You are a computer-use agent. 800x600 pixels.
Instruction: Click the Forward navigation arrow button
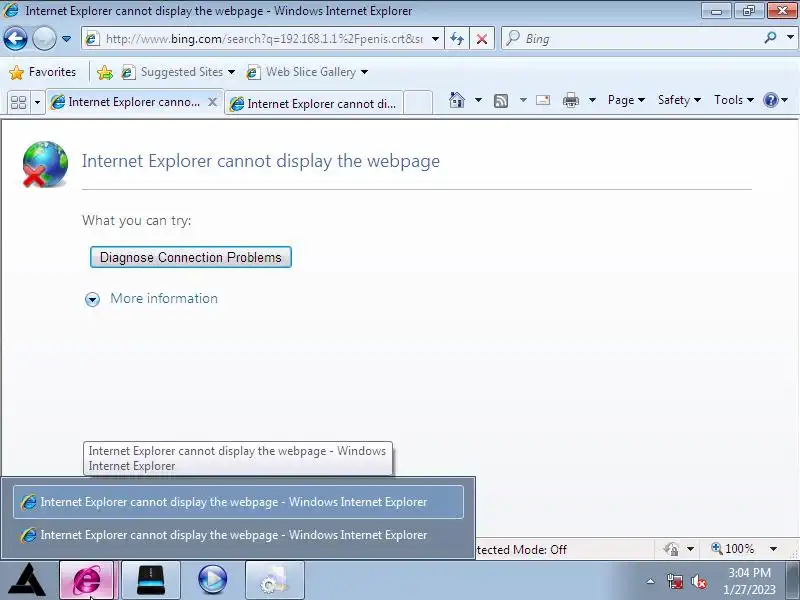point(44,39)
